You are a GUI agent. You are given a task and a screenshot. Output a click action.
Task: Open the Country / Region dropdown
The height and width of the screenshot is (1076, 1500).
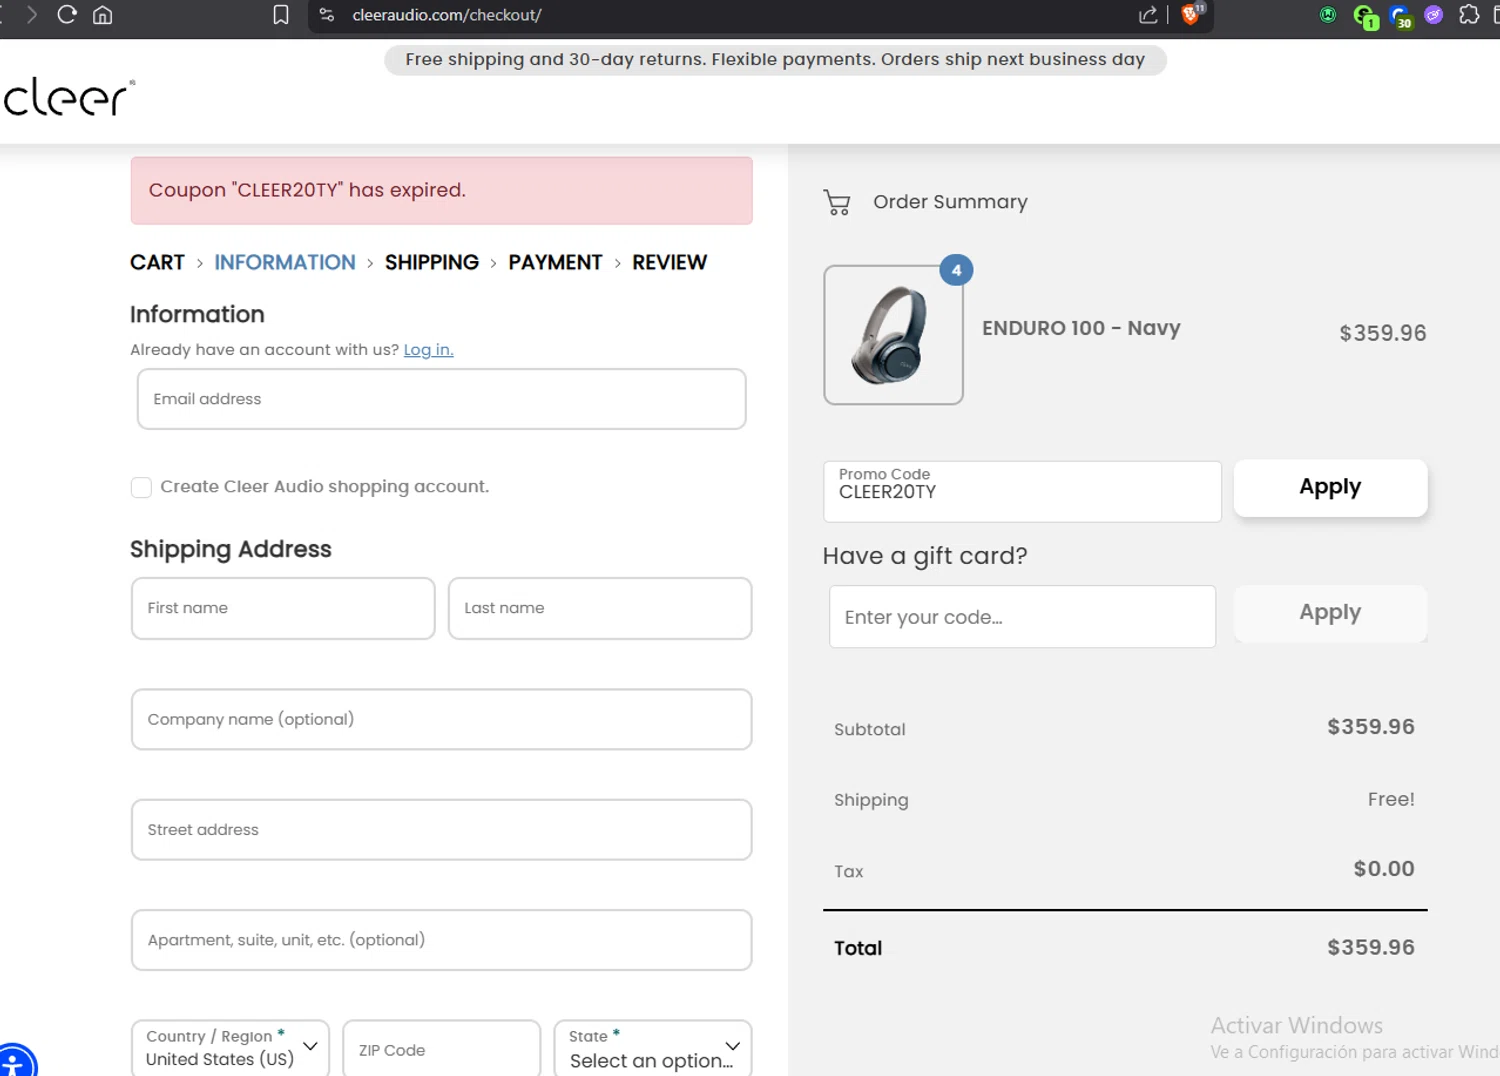[x=230, y=1048]
